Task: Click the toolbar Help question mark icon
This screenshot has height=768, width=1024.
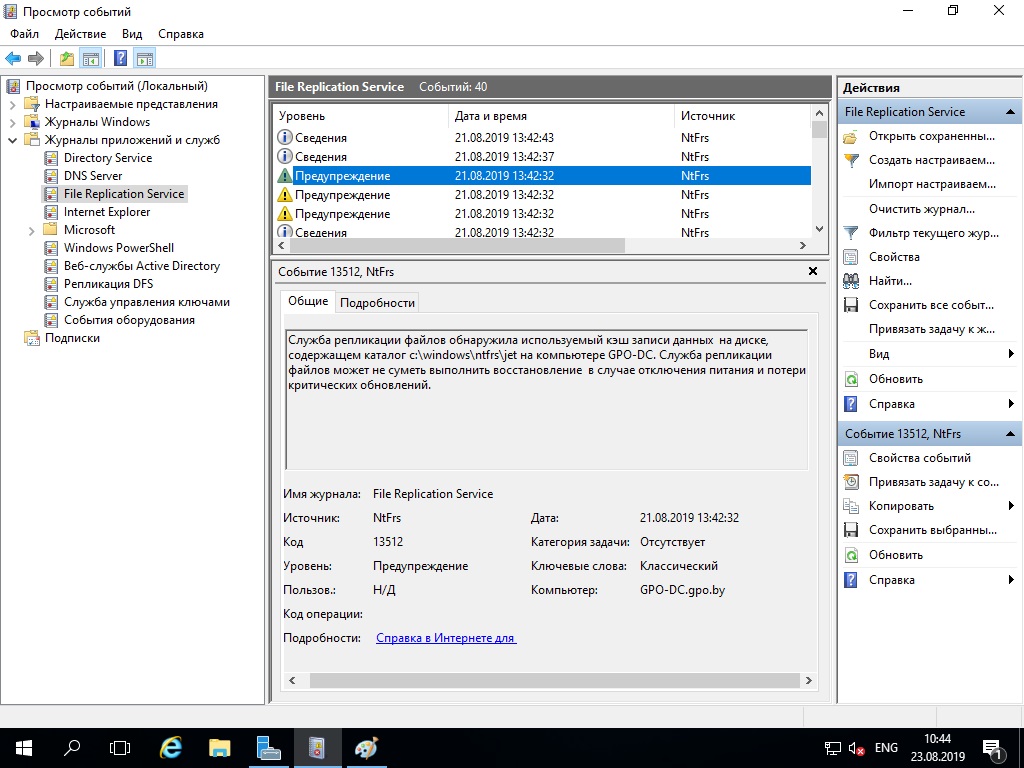Action: (x=120, y=58)
